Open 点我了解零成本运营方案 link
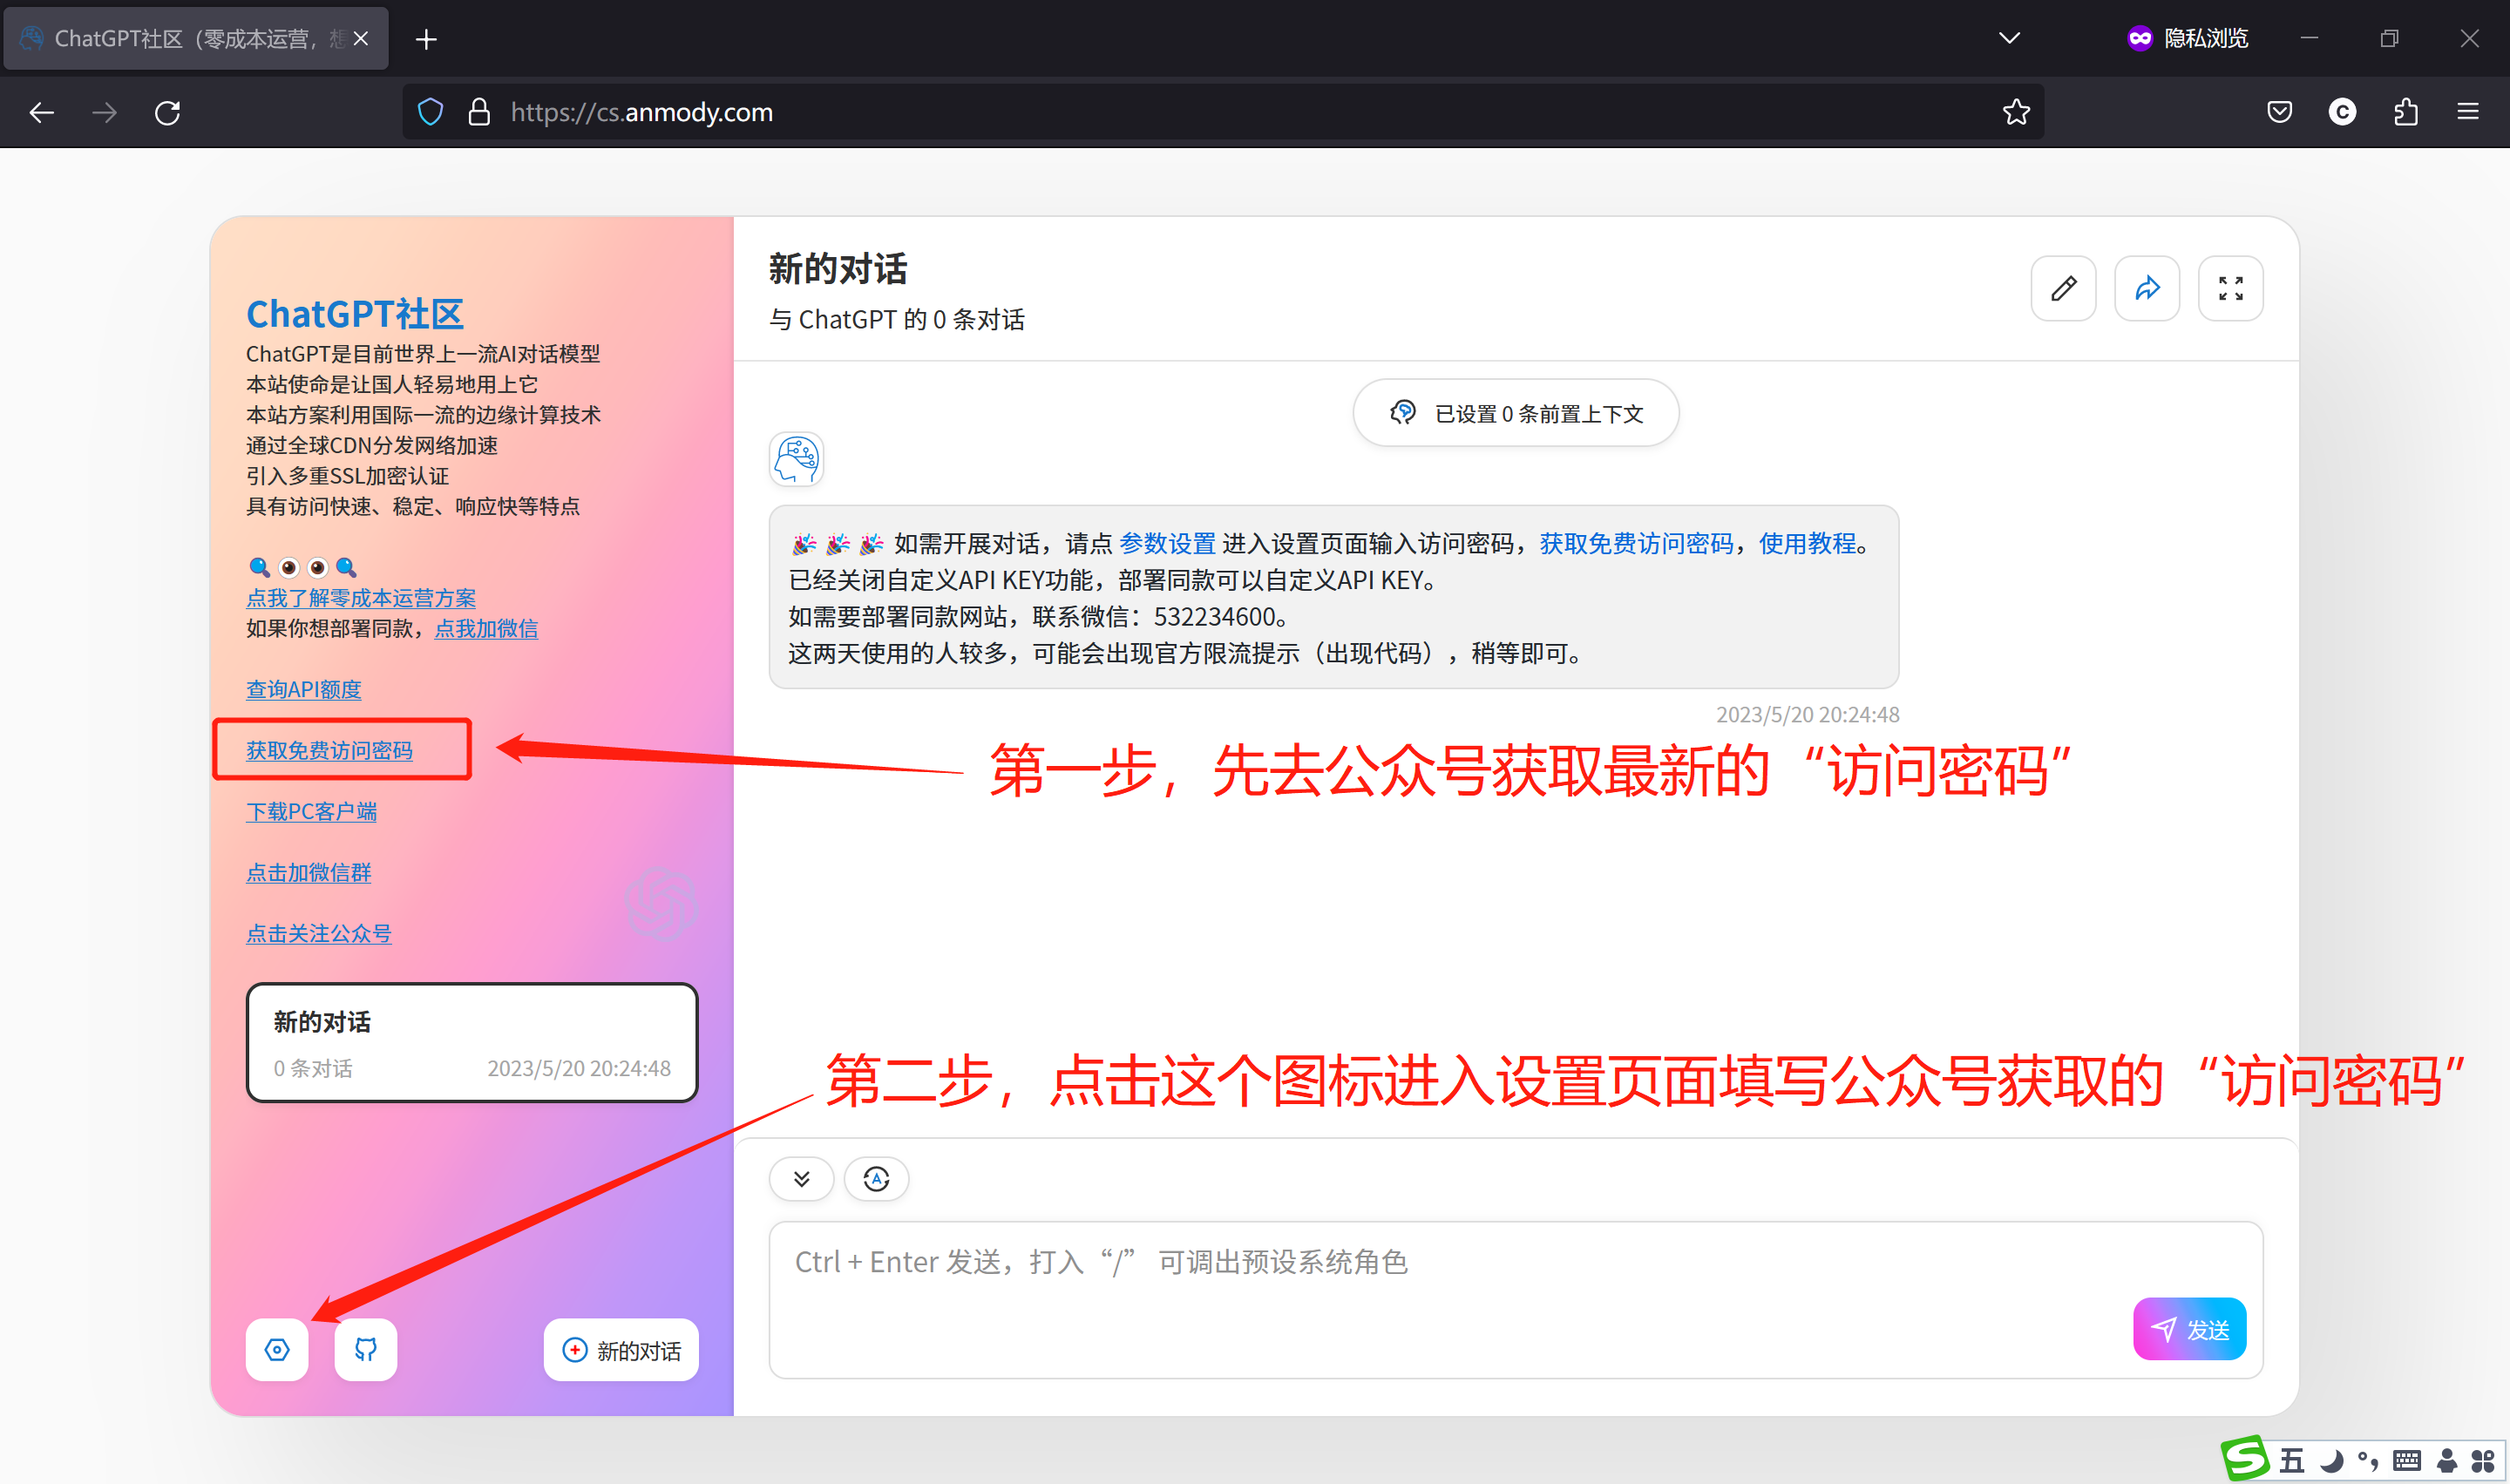The image size is (2510, 1484). 361,598
